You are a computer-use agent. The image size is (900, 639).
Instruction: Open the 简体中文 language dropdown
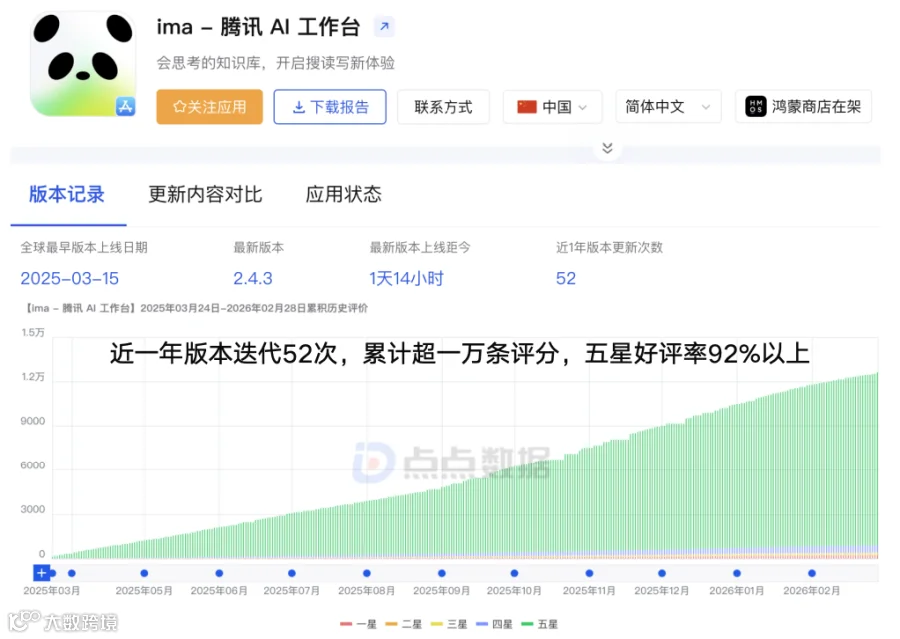coord(668,107)
